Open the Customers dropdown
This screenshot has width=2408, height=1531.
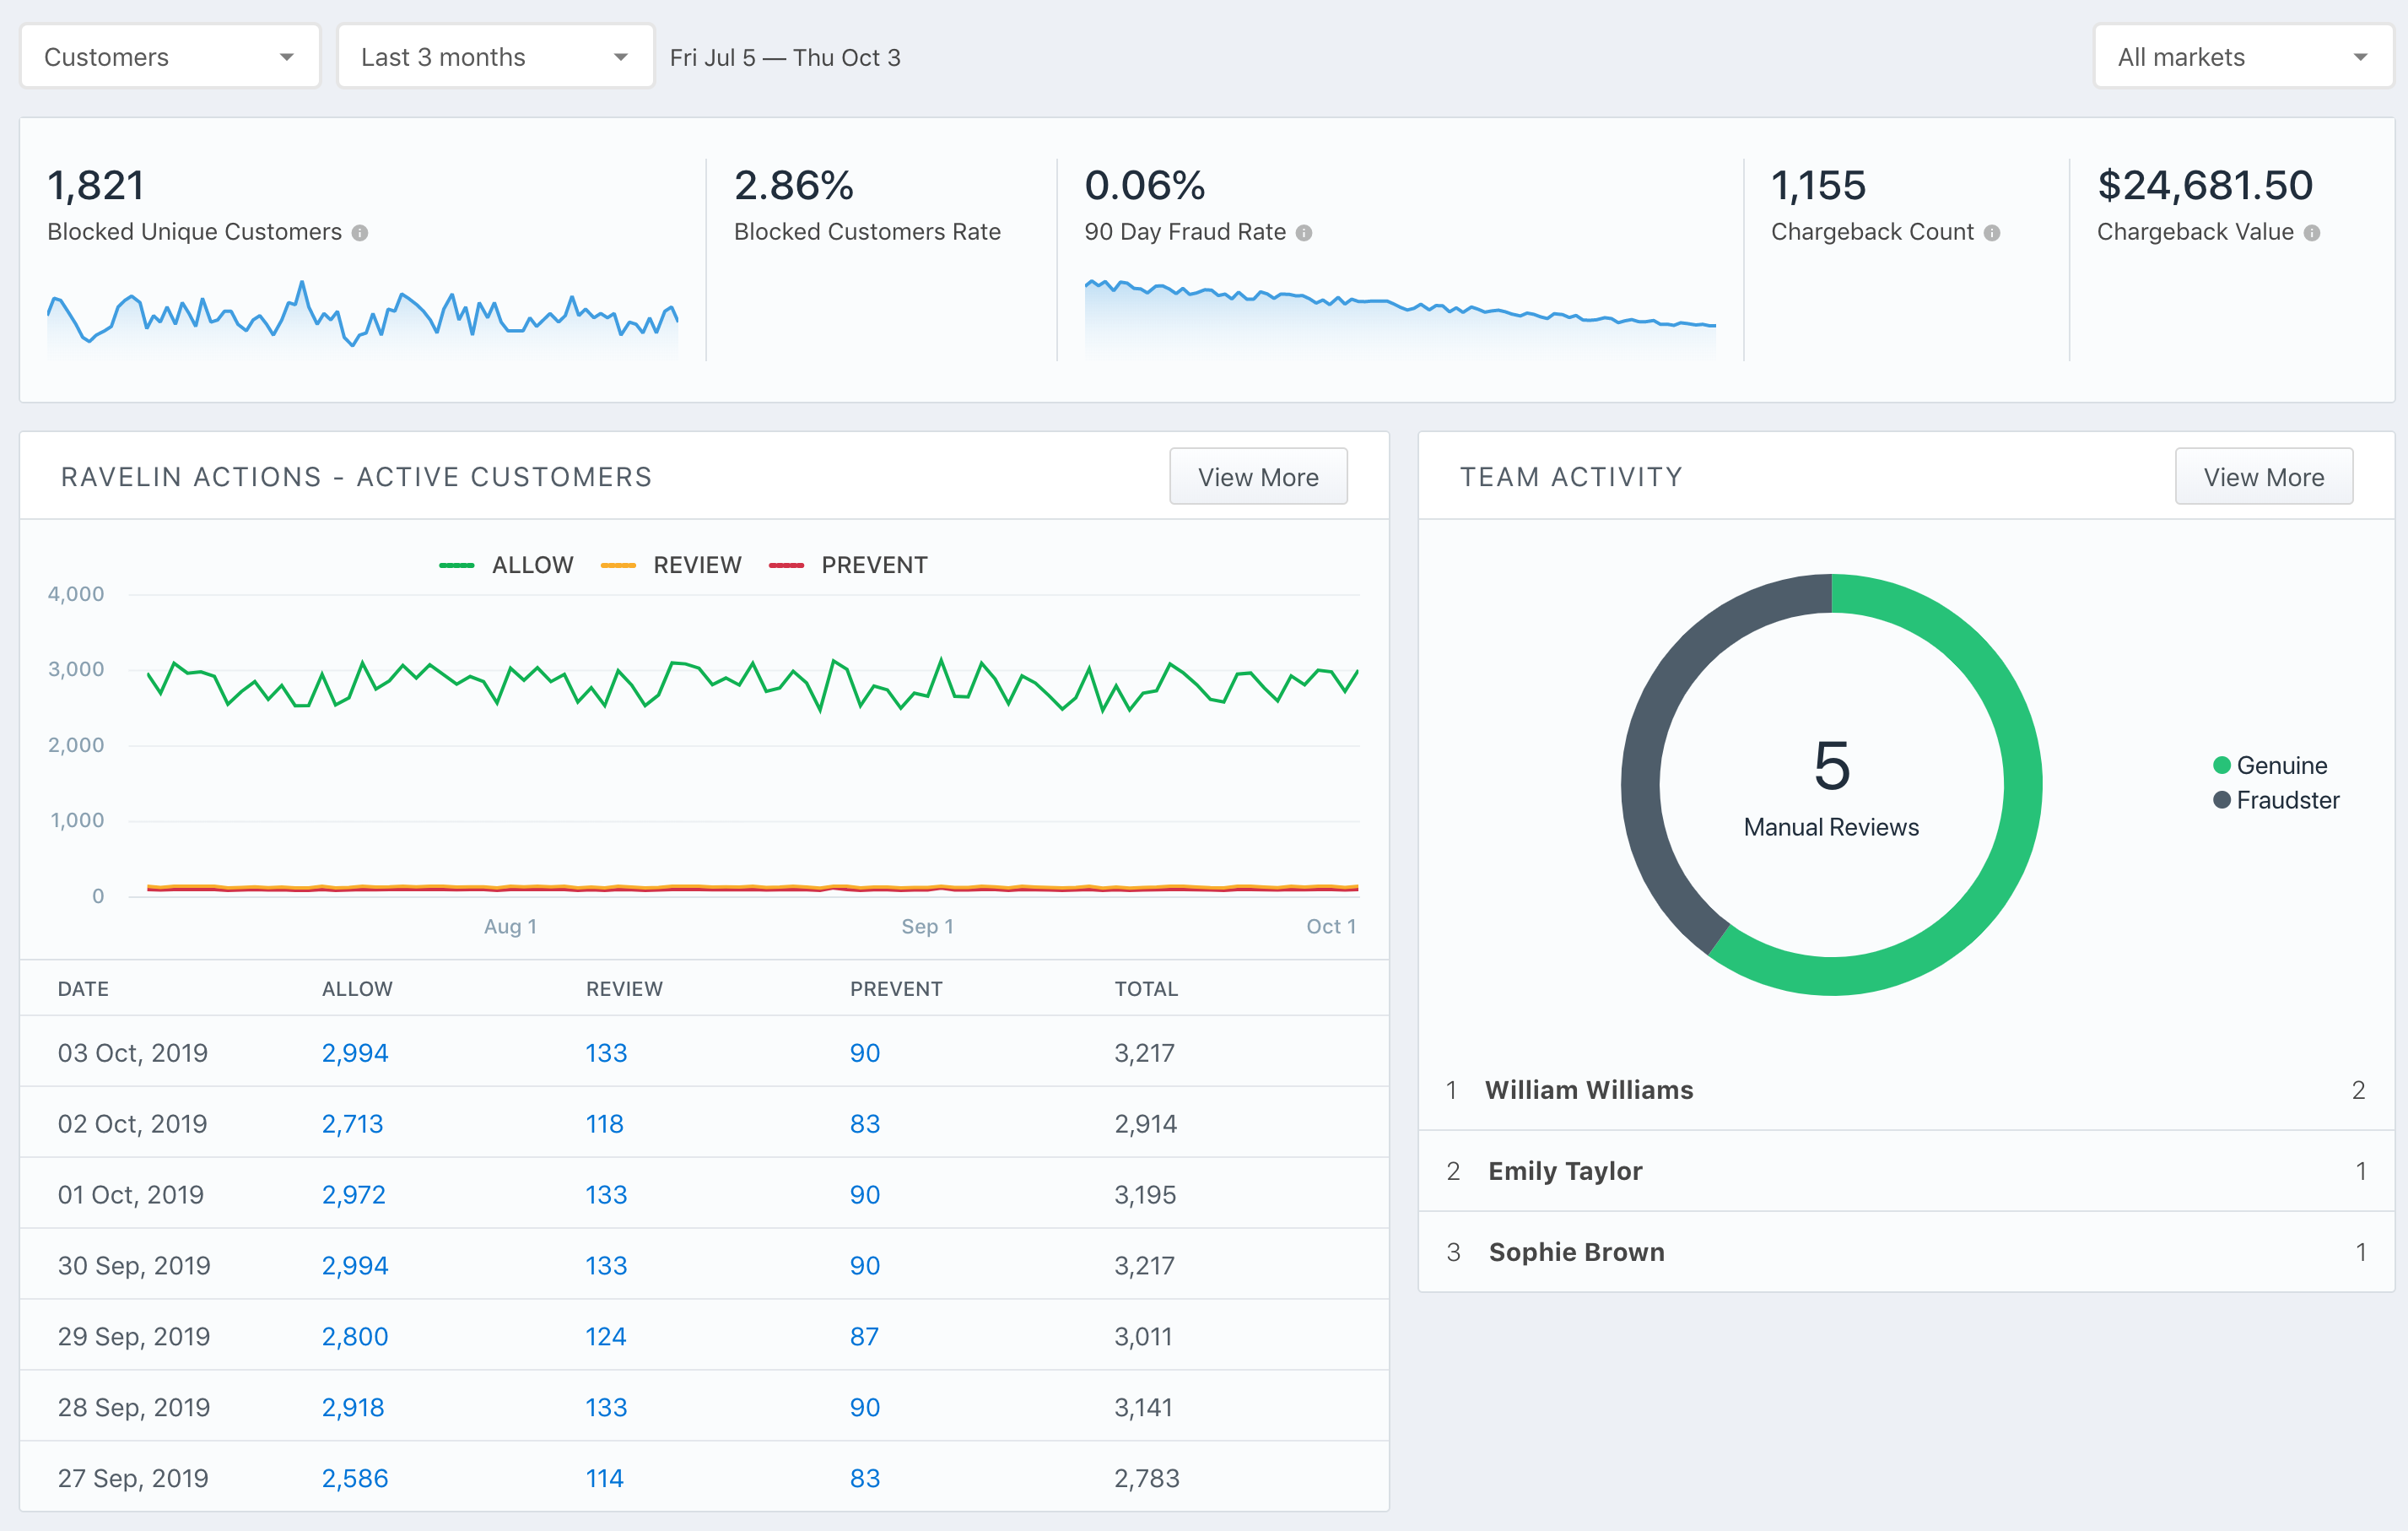pyautogui.click(x=170, y=57)
